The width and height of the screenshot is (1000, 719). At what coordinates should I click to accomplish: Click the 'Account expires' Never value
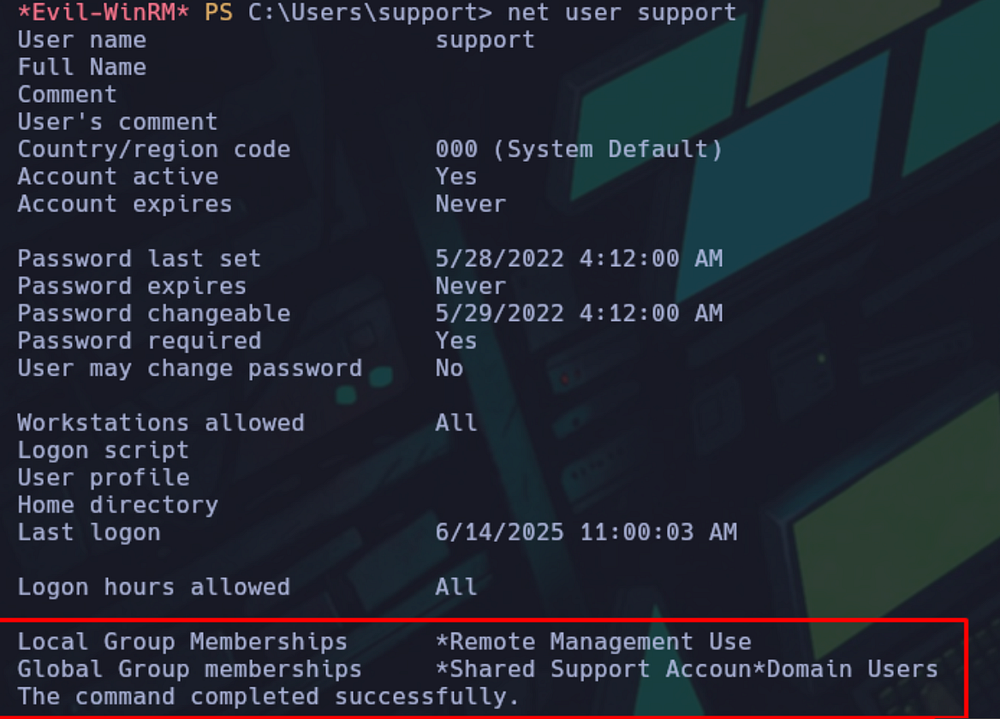471,204
